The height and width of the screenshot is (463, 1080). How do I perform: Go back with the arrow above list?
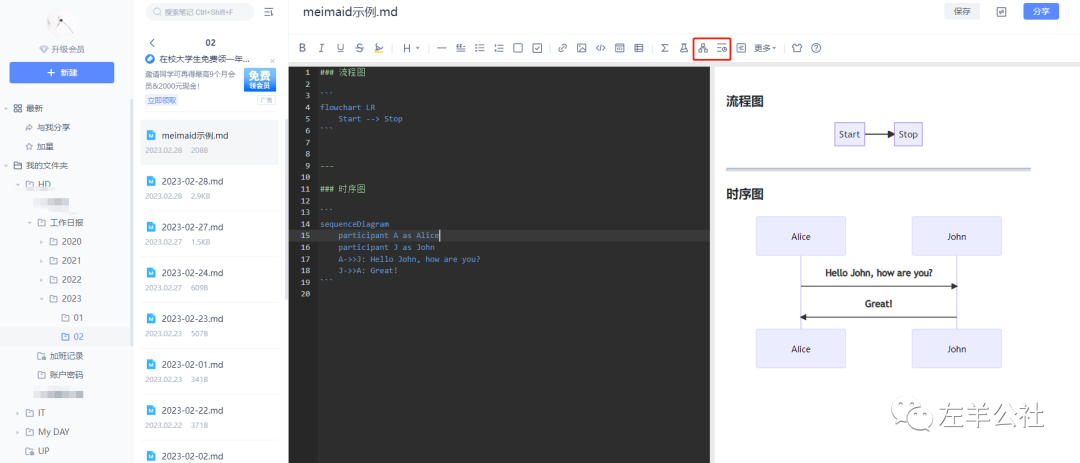click(x=152, y=43)
